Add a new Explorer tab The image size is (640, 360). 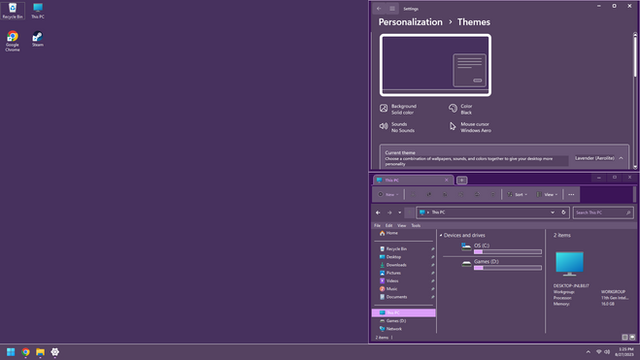(x=462, y=180)
